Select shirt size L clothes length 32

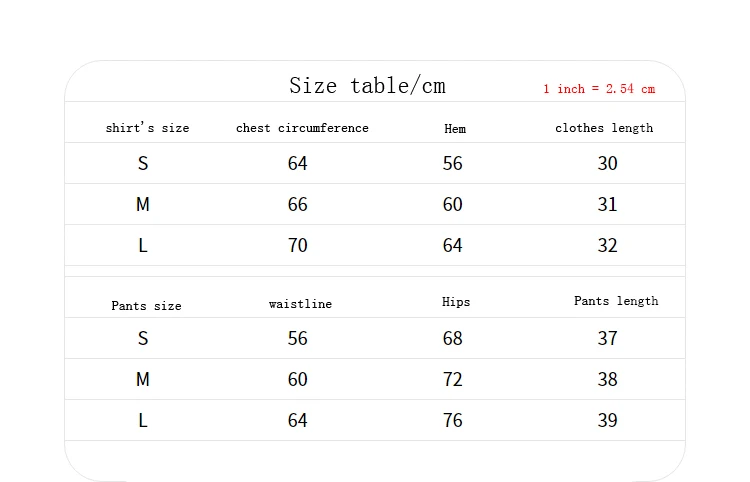point(608,246)
